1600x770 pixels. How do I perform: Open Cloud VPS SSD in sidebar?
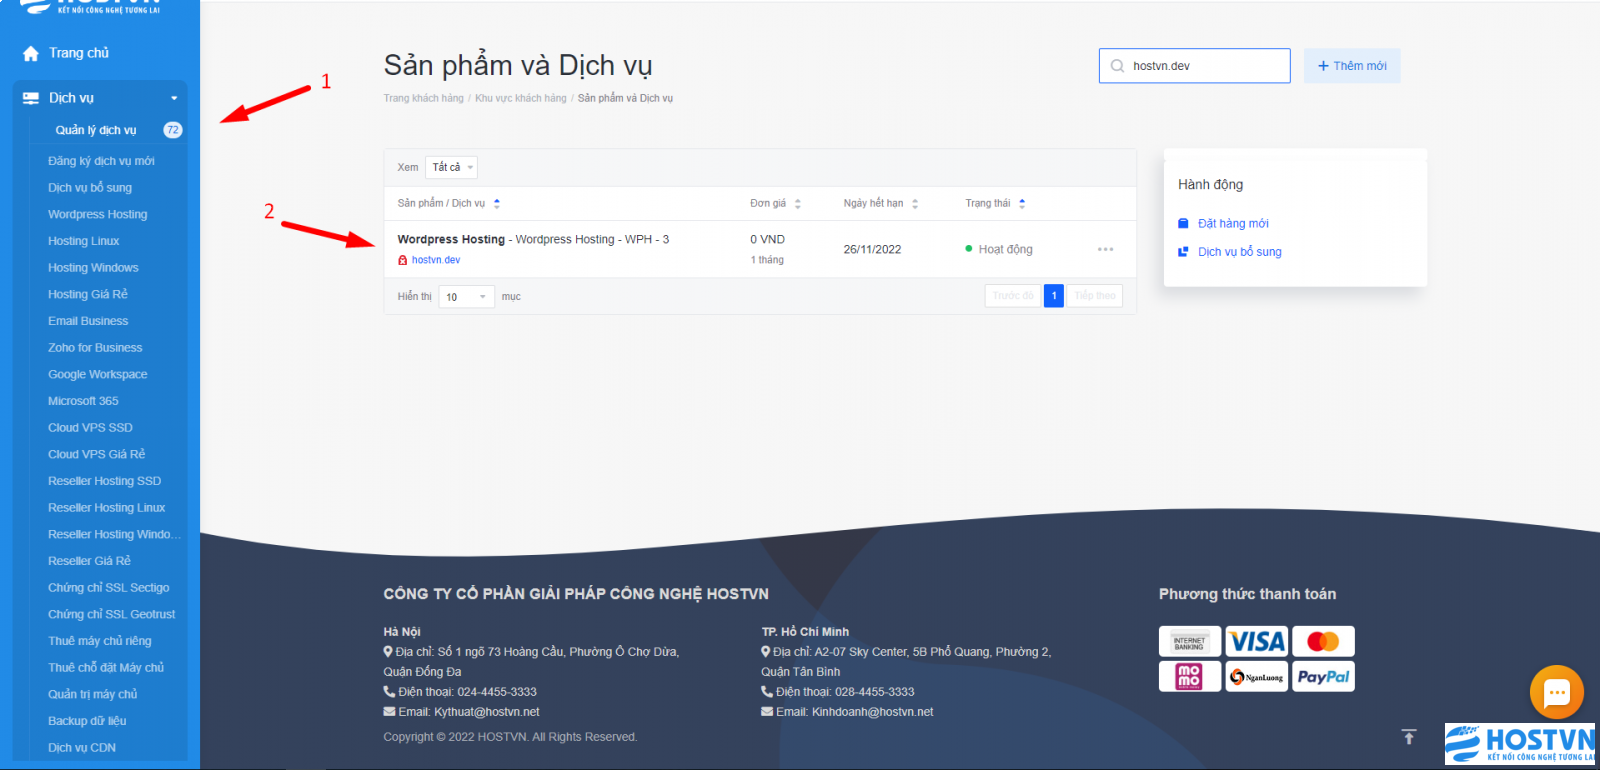[x=90, y=428]
